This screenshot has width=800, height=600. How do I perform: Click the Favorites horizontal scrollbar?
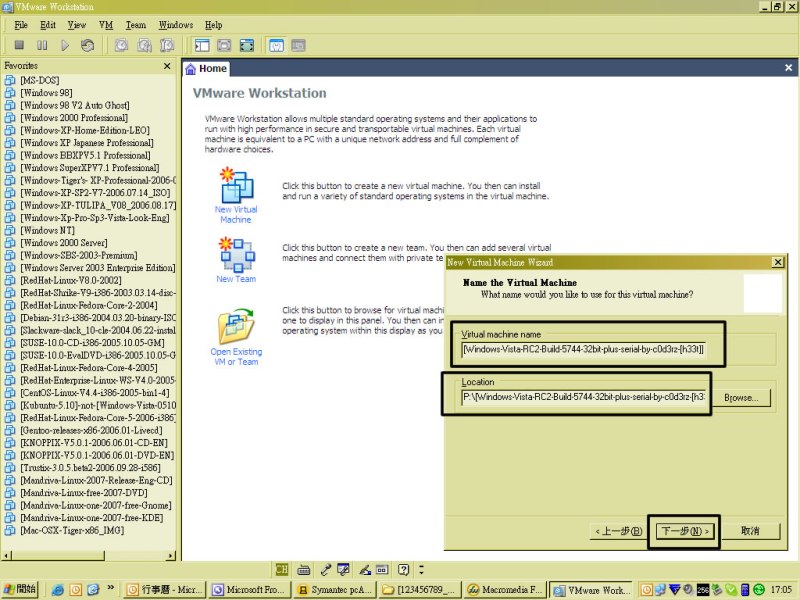(x=89, y=555)
